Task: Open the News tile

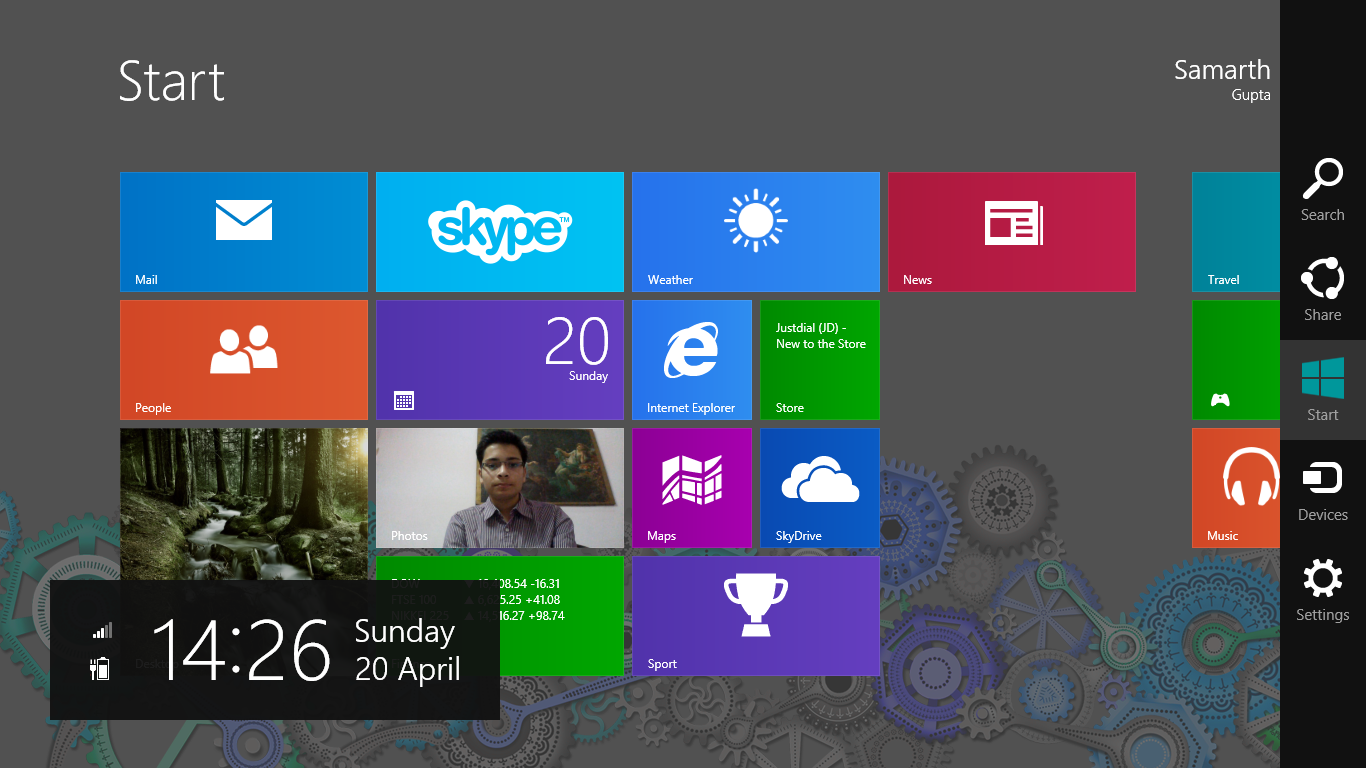Action: [x=1012, y=232]
